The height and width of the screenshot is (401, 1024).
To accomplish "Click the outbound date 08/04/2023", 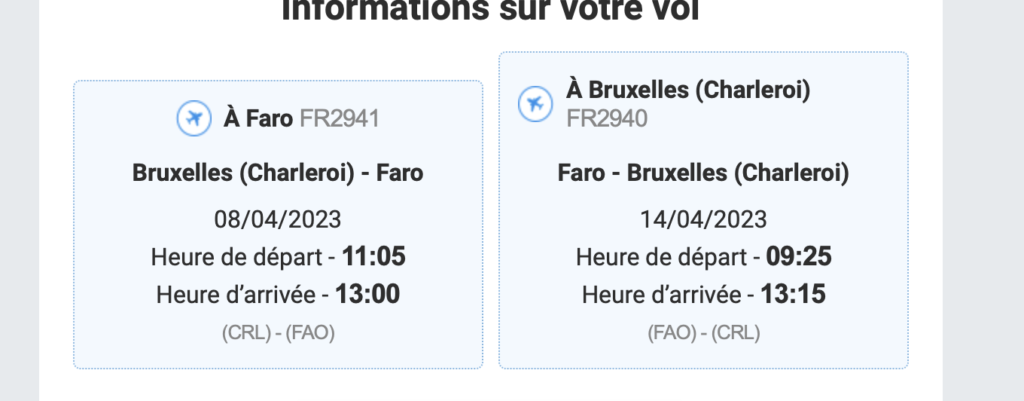I will tap(278, 219).
